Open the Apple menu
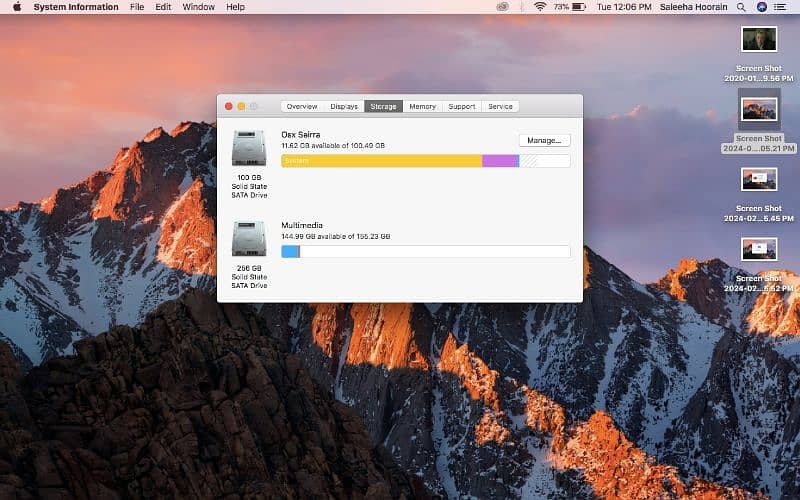This screenshot has height=500, width=800. 16,7
